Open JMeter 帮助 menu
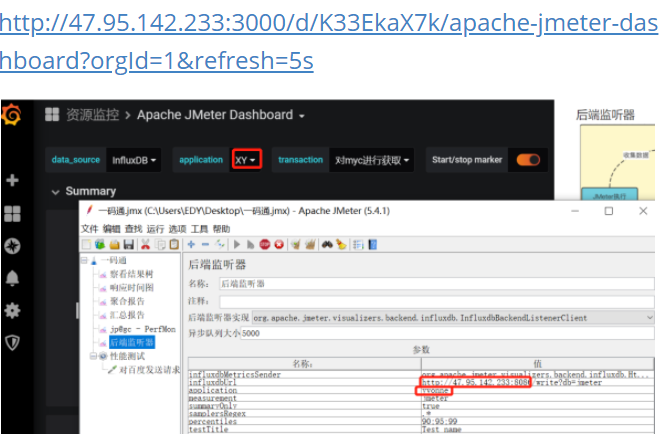The image size is (664, 440). pos(221,229)
